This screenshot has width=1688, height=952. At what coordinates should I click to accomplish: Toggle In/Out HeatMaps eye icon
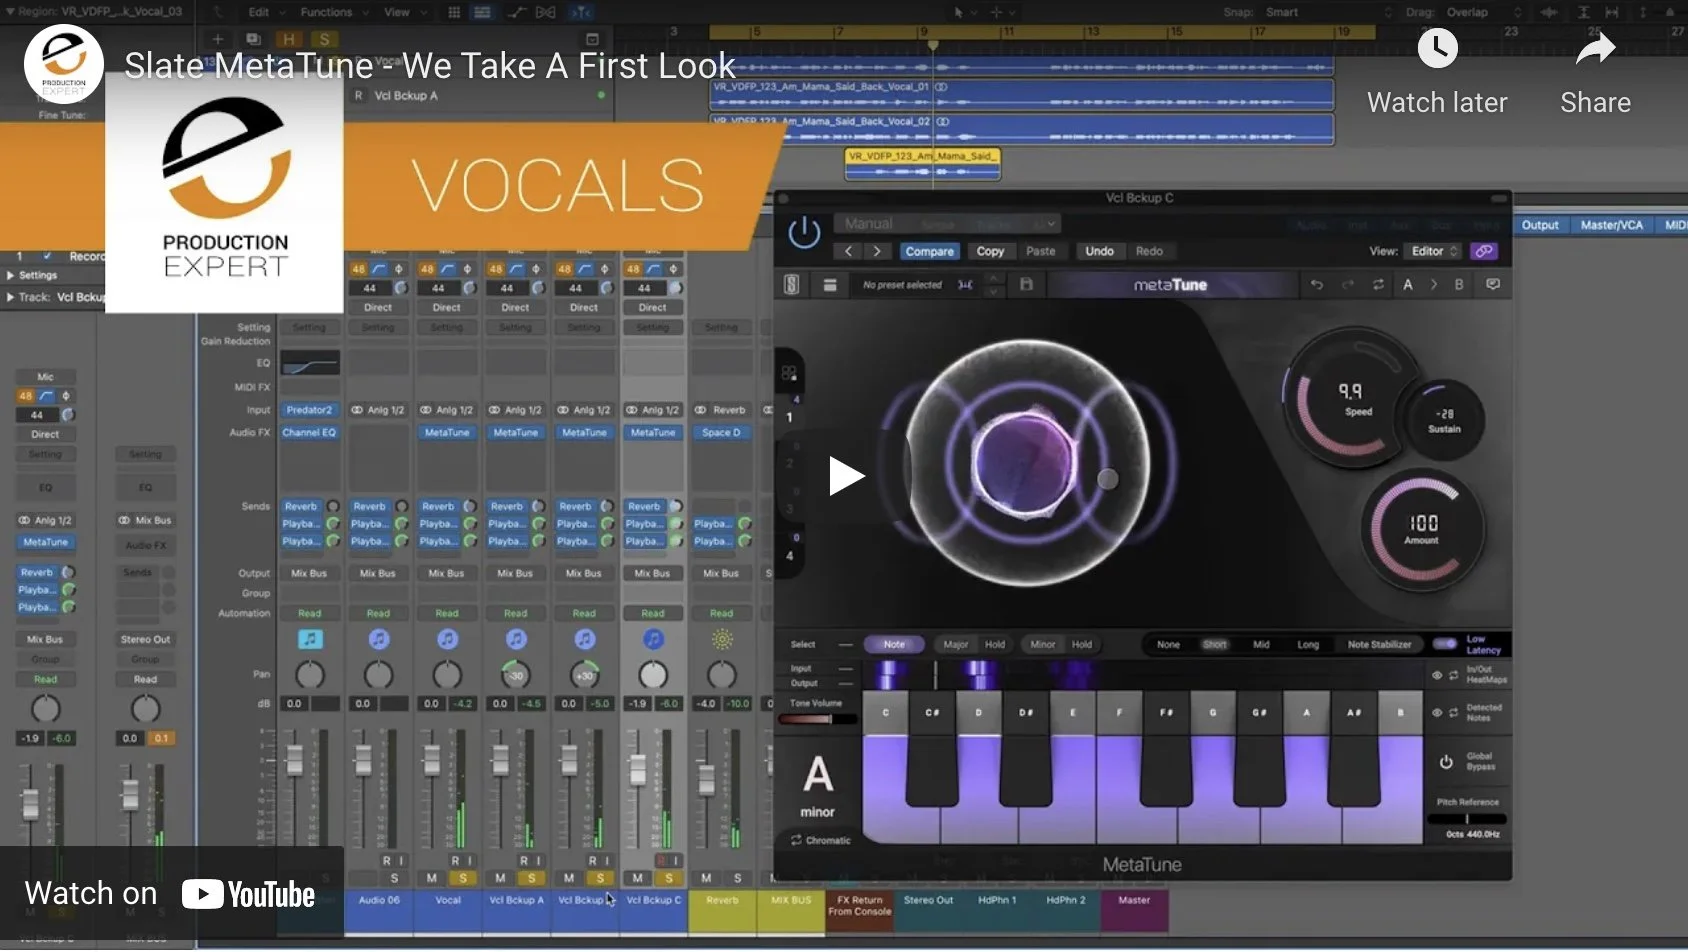pos(1437,676)
